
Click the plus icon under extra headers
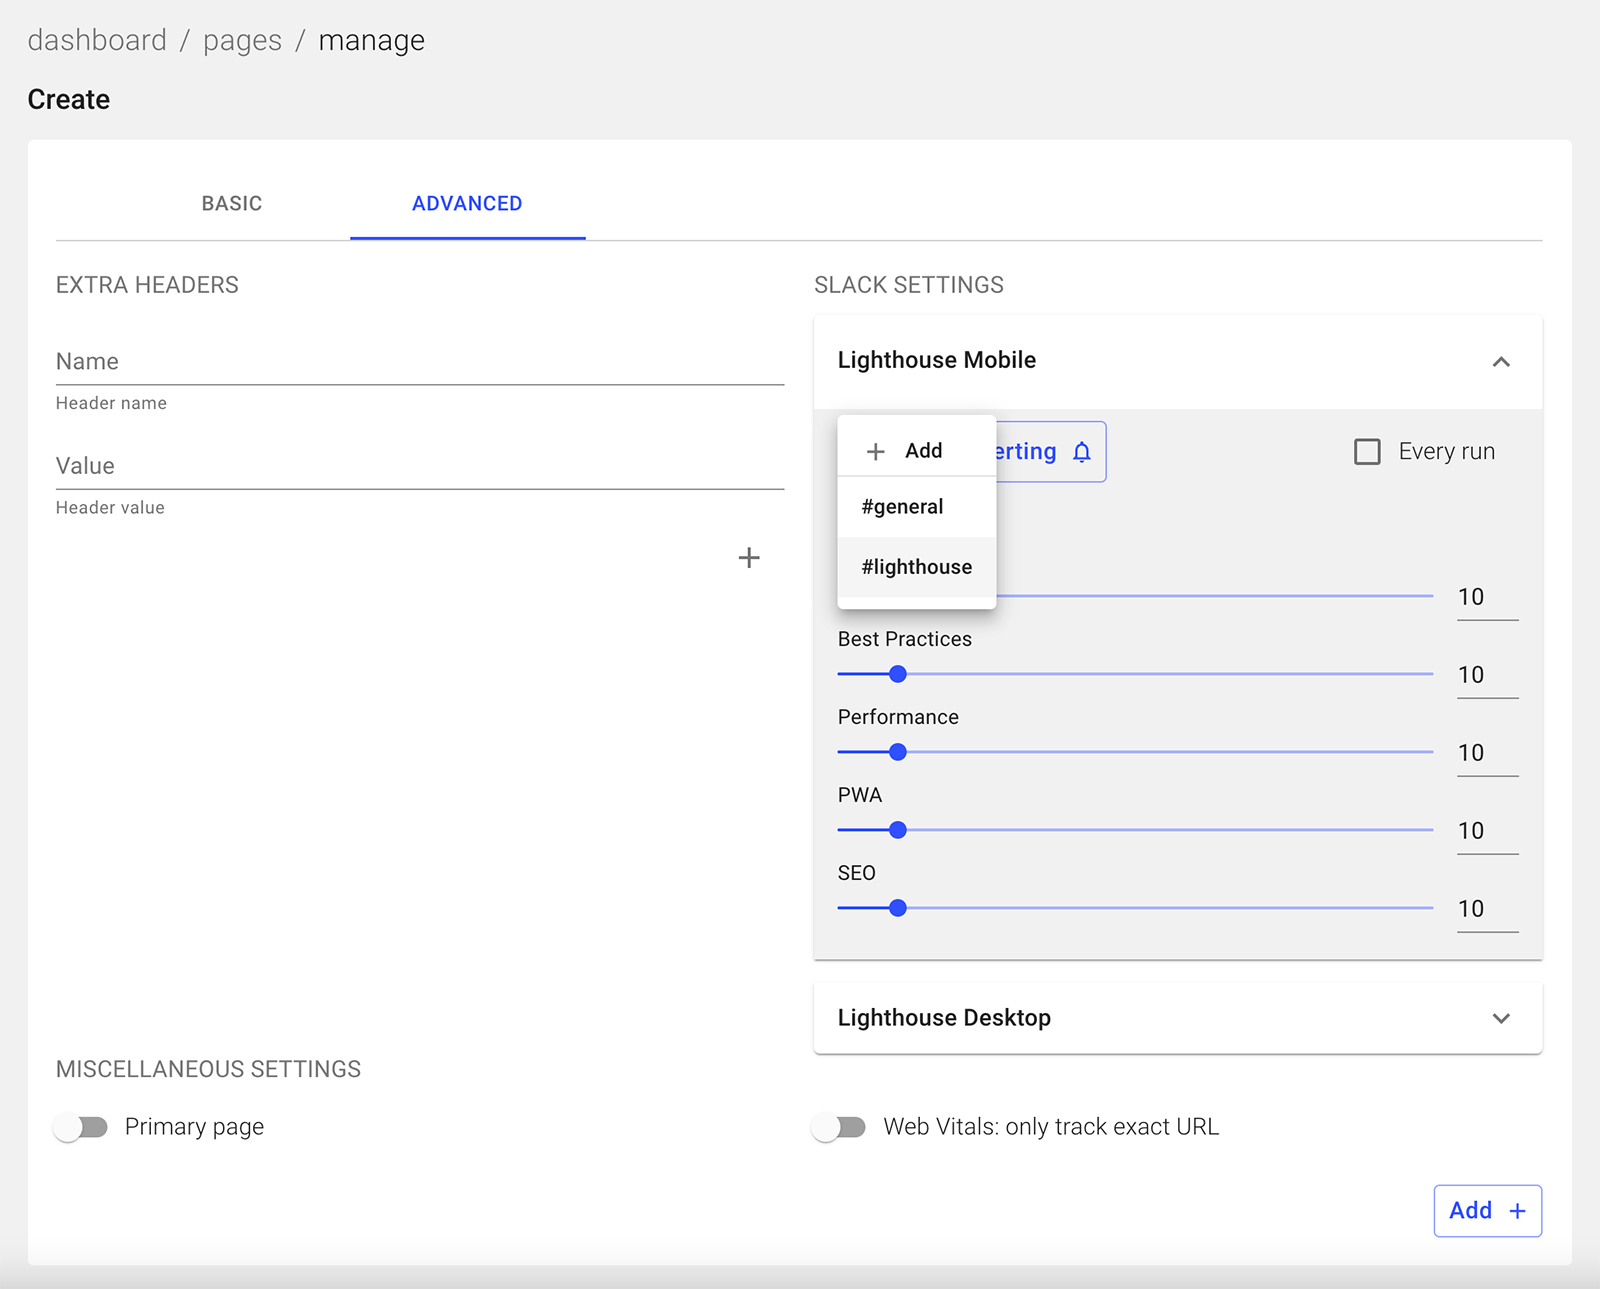pos(749,557)
